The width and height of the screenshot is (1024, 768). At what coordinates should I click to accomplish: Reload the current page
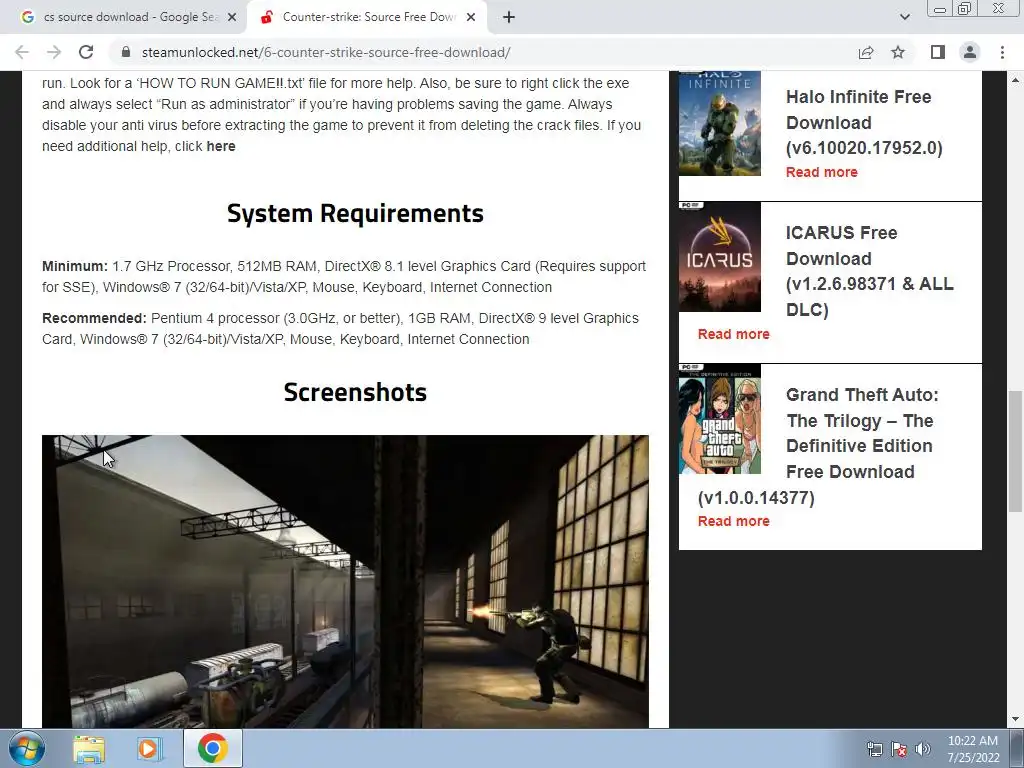click(86, 52)
